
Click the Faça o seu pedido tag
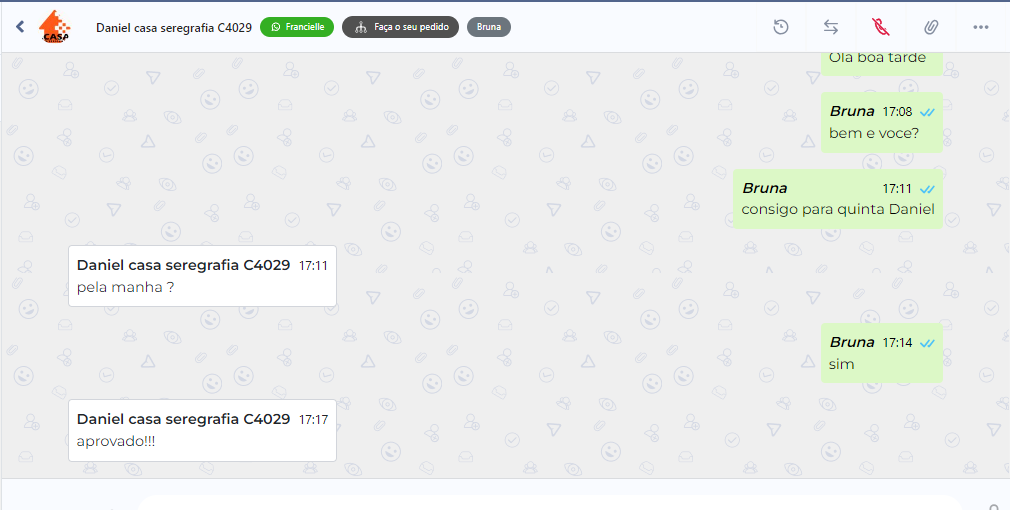coord(400,27)
